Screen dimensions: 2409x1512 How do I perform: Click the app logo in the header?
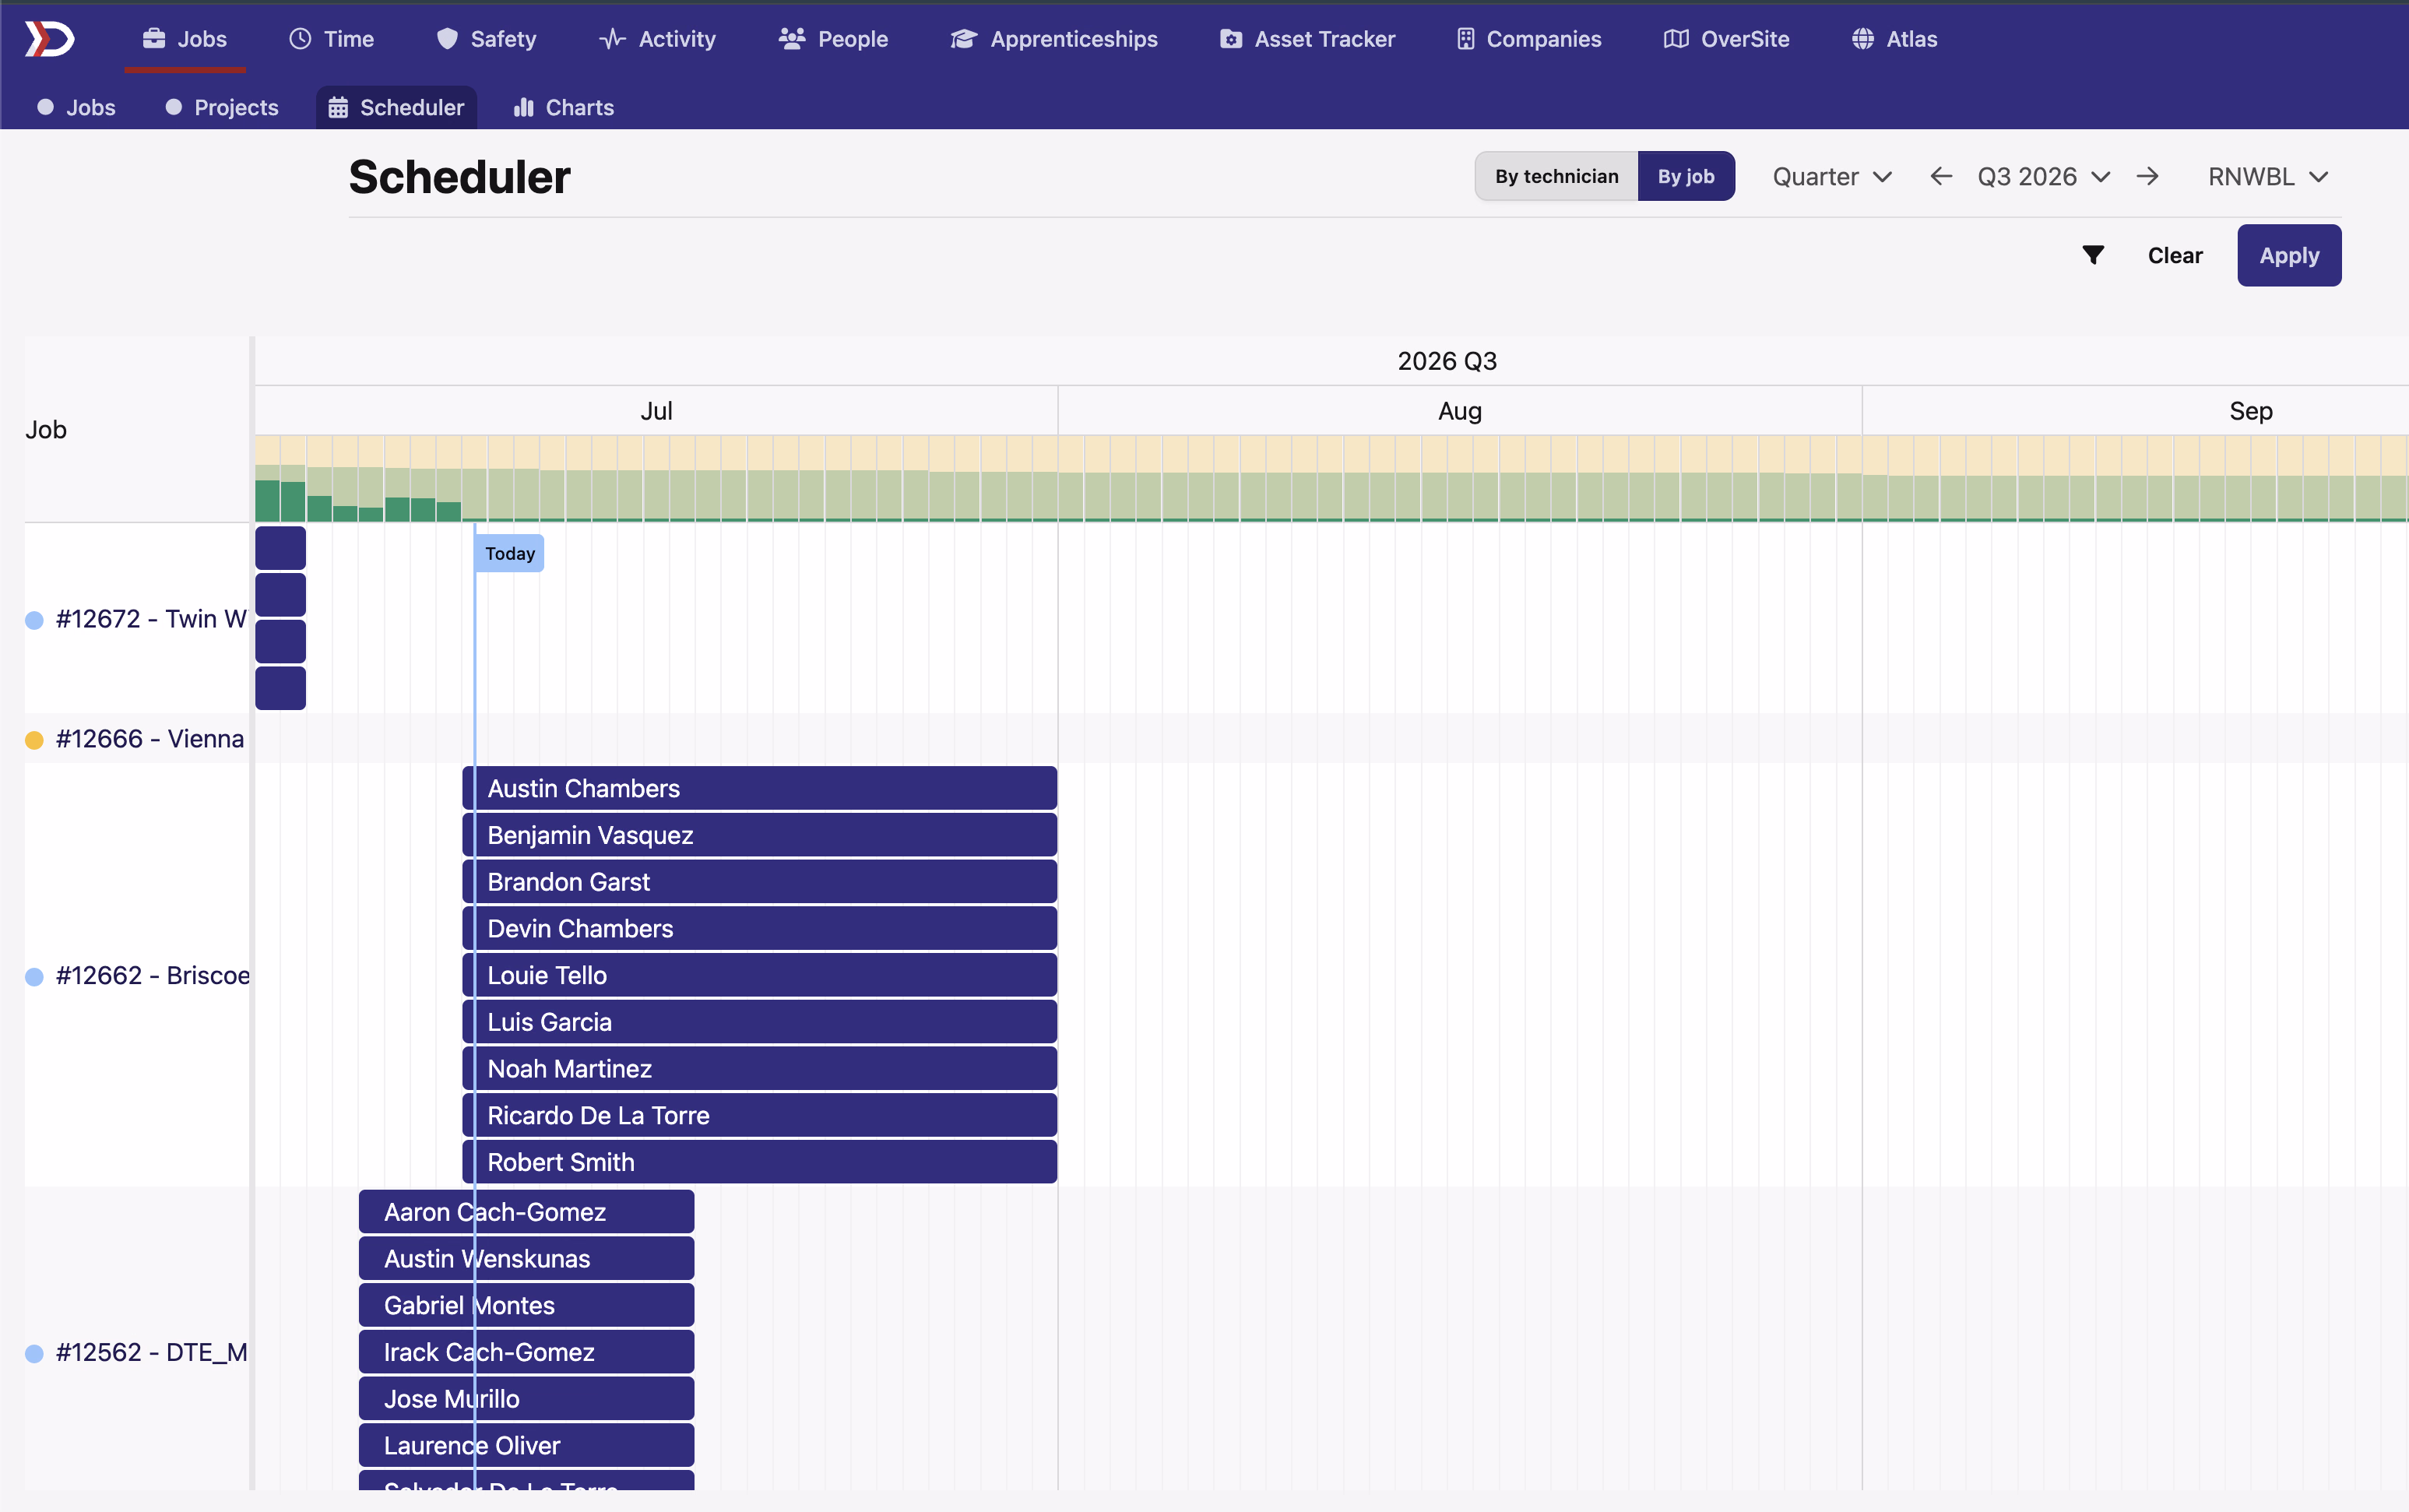pos(49,39)
